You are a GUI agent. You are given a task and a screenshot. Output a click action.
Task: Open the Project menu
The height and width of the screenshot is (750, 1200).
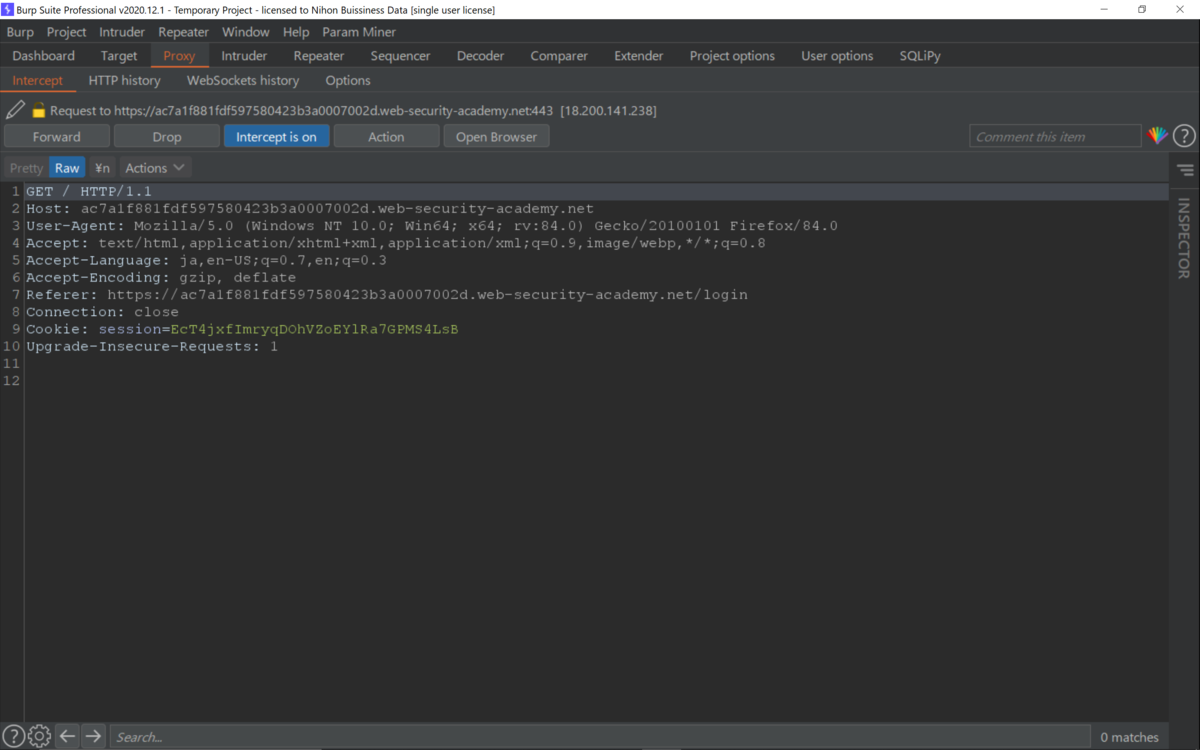coord(67,32)
